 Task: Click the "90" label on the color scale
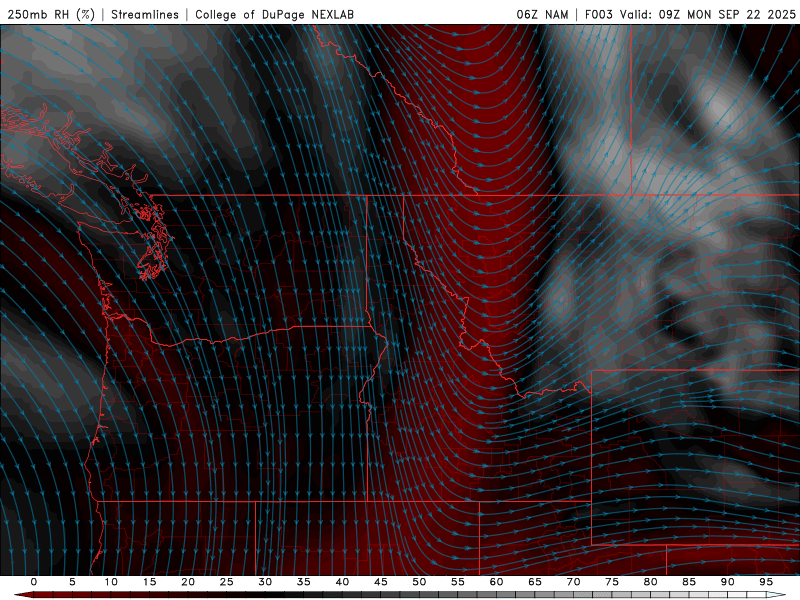point(727,582)
